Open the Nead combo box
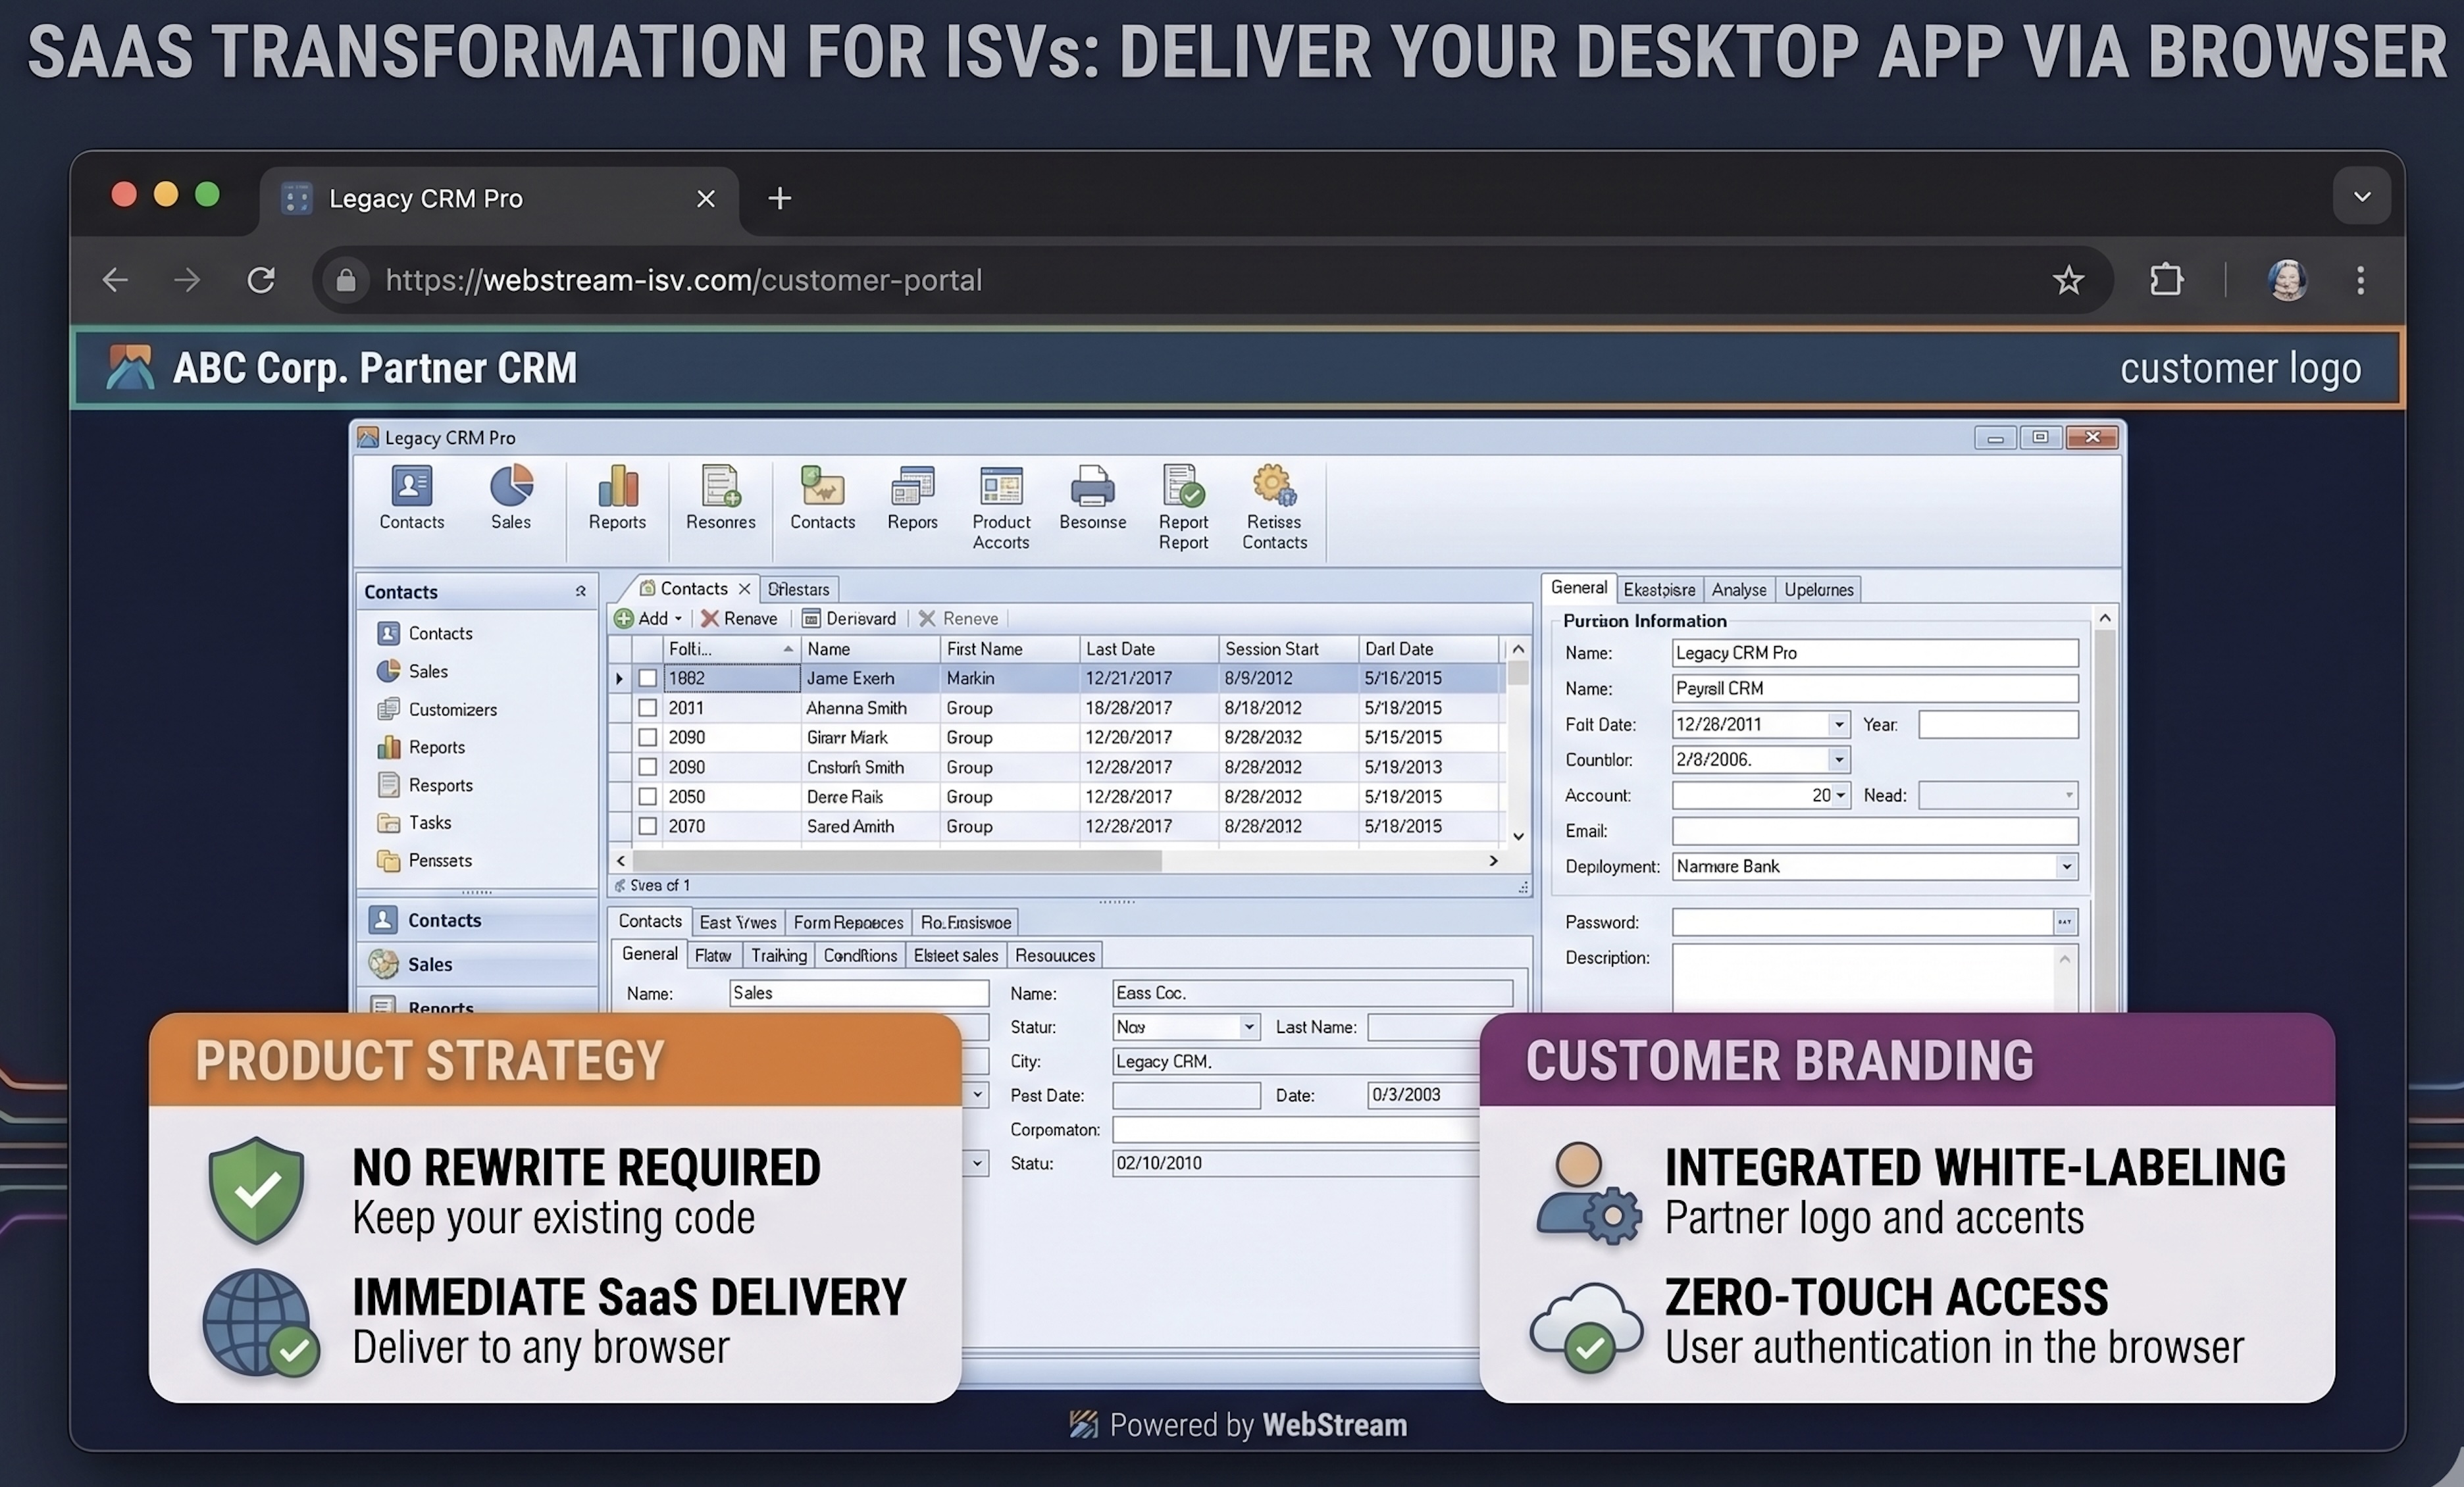The image size is (2464, 1487). pyautogui.click(x=1998, y=795)
